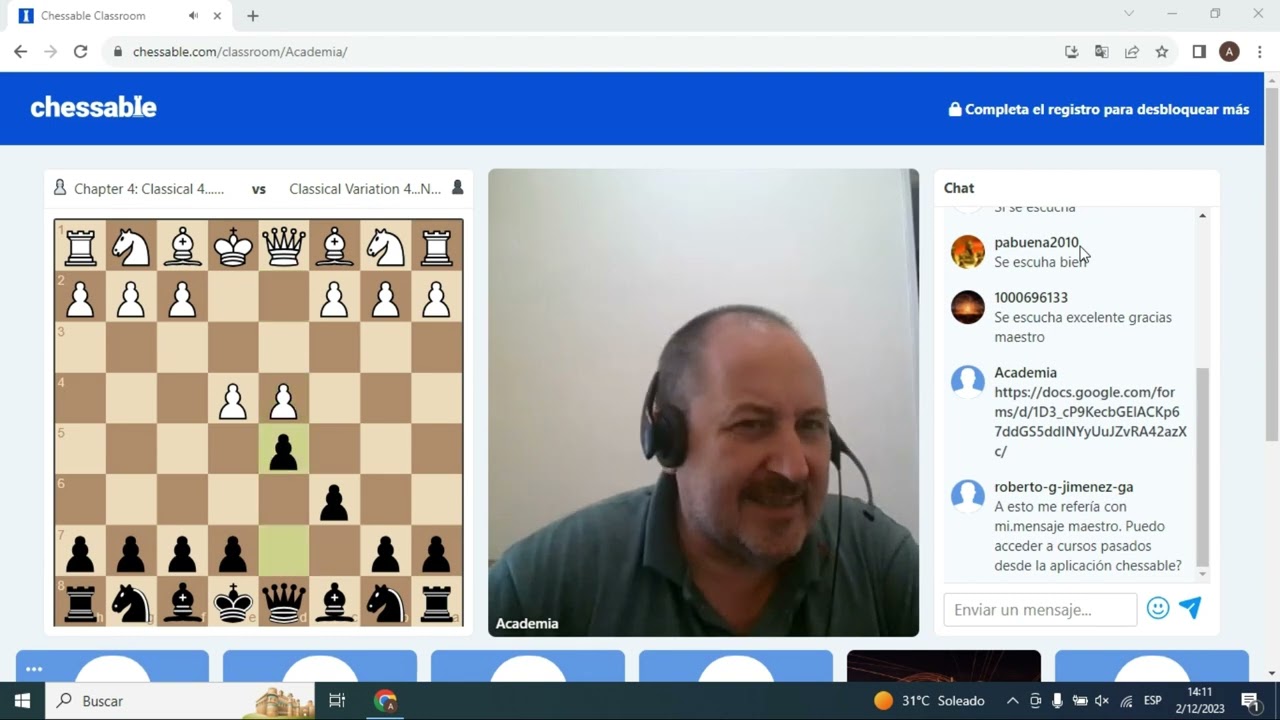
Task: Click the share page icon
Action: (1132, 52)
